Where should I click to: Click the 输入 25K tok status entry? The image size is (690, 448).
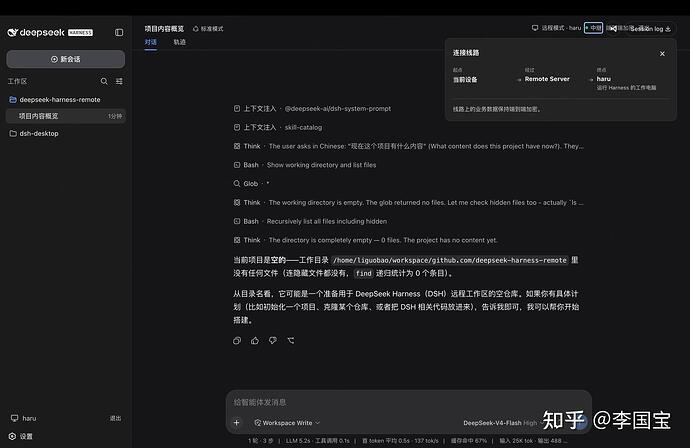coord(516,441)
